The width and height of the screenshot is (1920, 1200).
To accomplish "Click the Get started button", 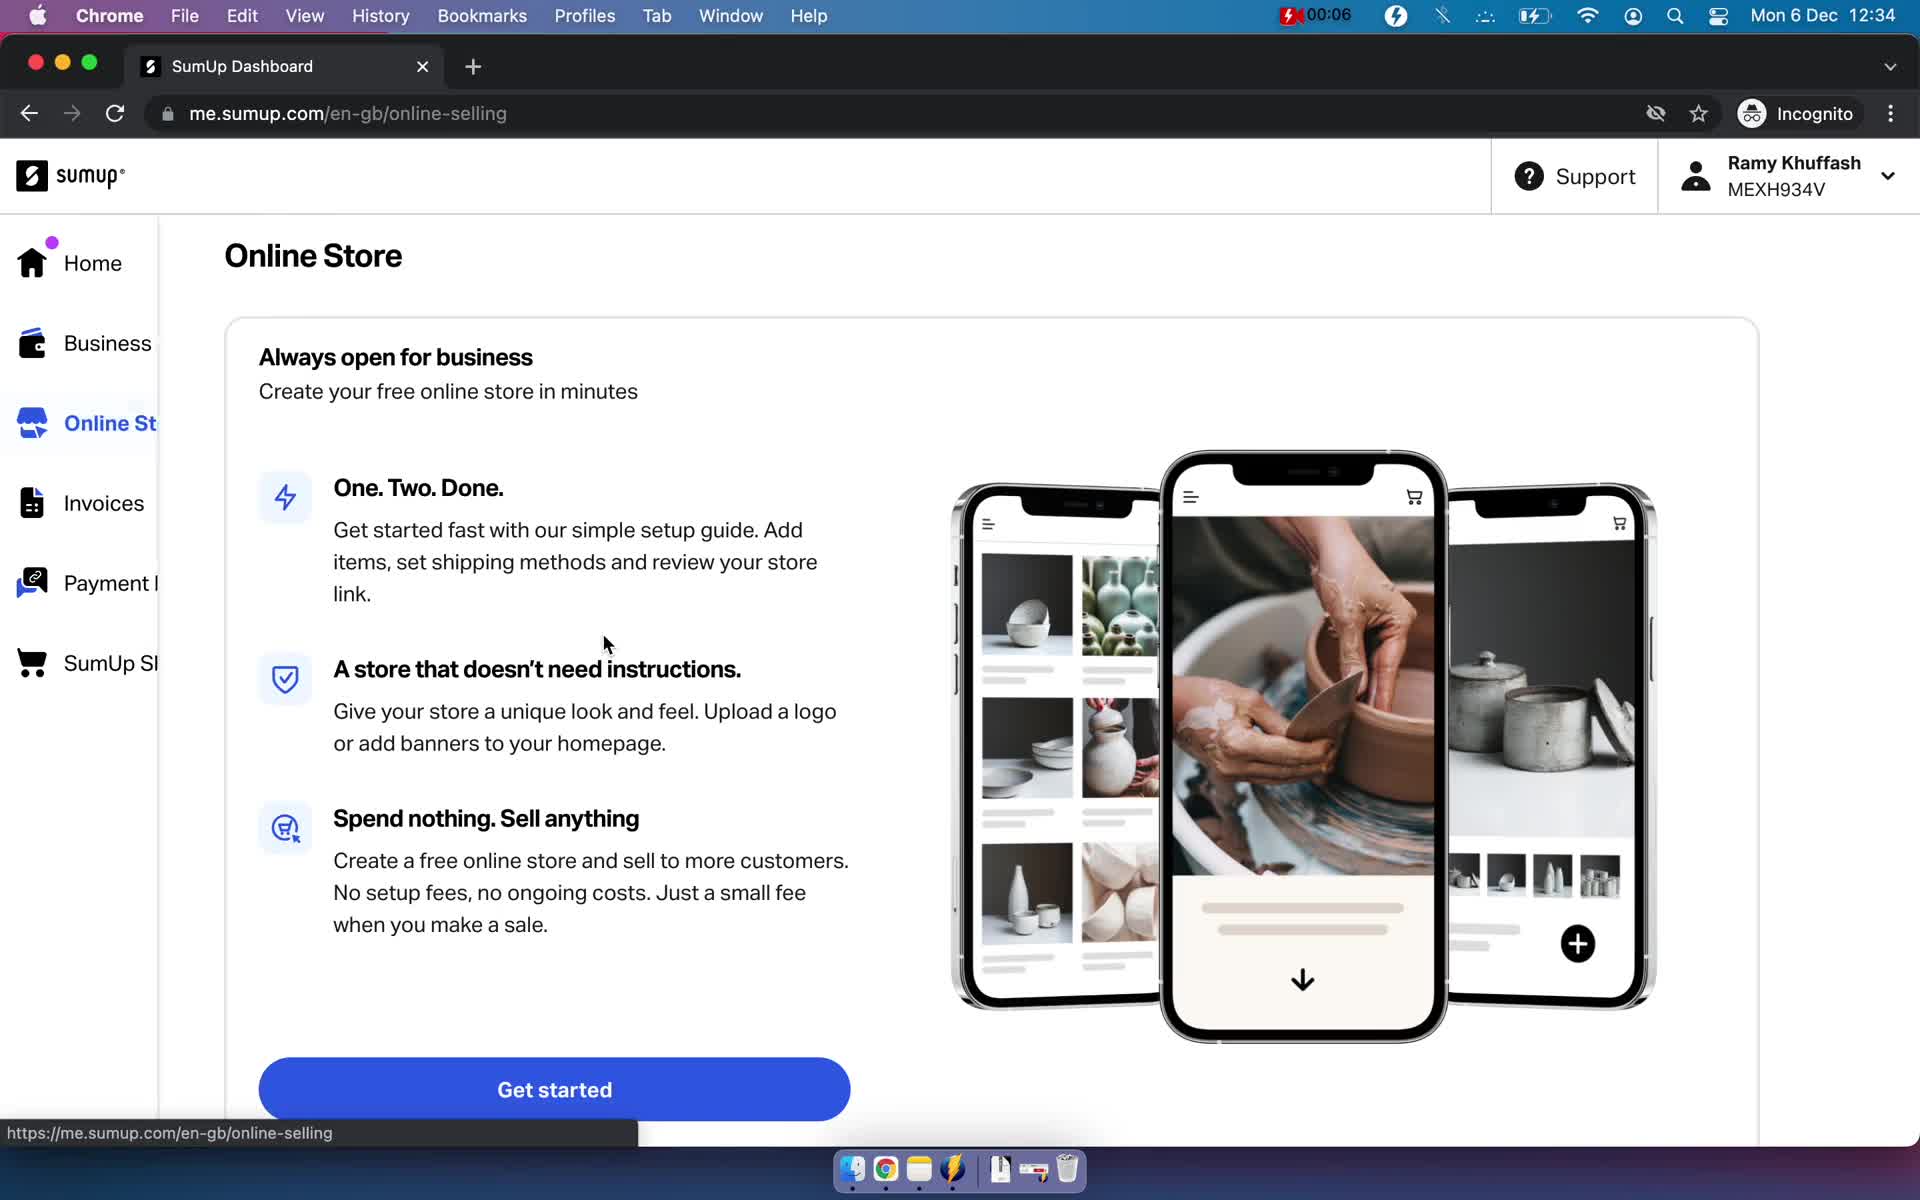I will (553, 1089).
